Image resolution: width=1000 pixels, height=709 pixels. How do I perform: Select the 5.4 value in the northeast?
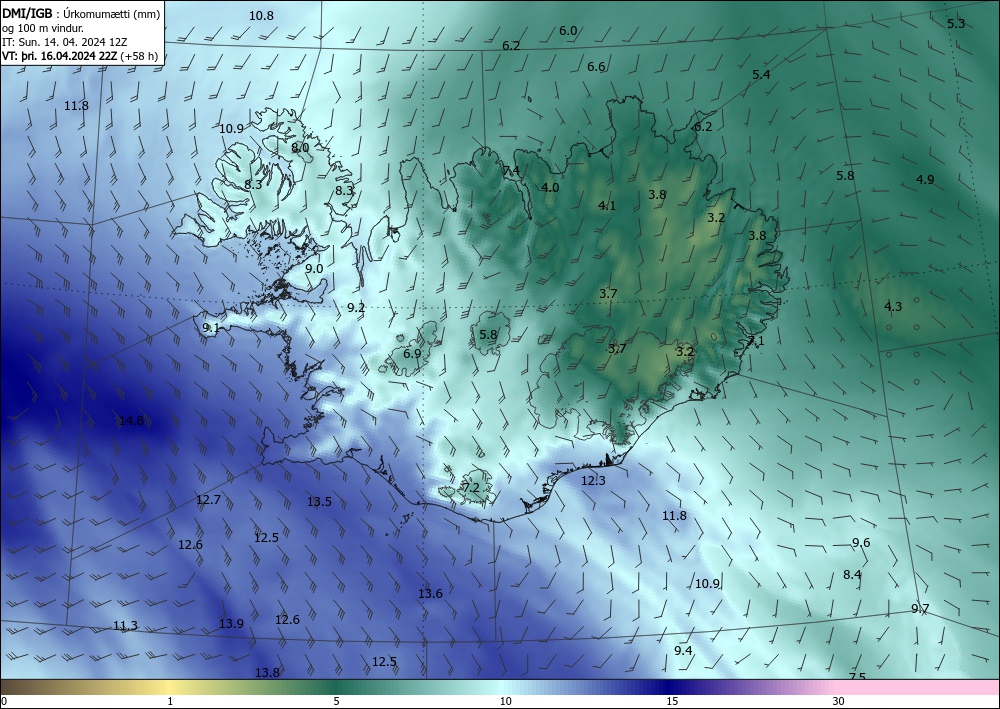761,75
